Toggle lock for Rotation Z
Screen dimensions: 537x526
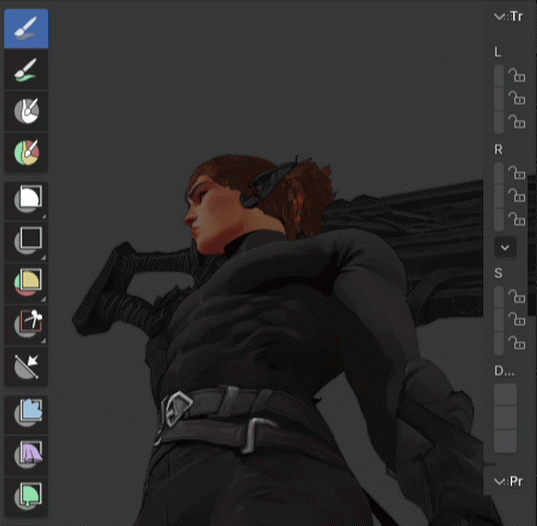pos(517,219)
